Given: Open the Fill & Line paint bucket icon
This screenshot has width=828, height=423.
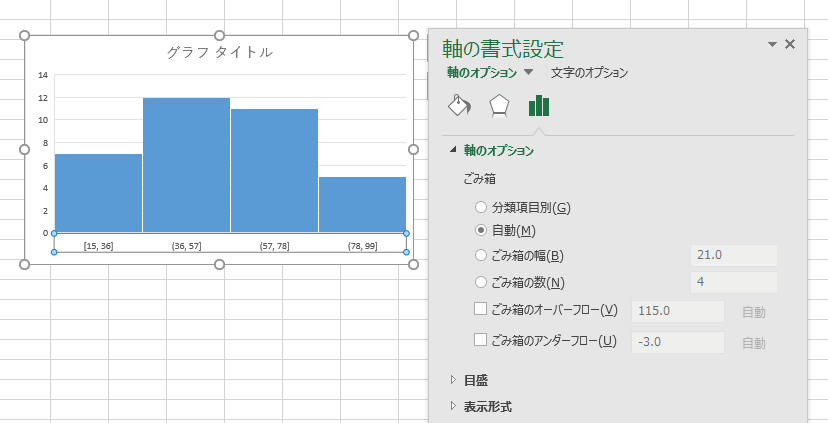Looking at the screenshot, I should click(459, 106).
